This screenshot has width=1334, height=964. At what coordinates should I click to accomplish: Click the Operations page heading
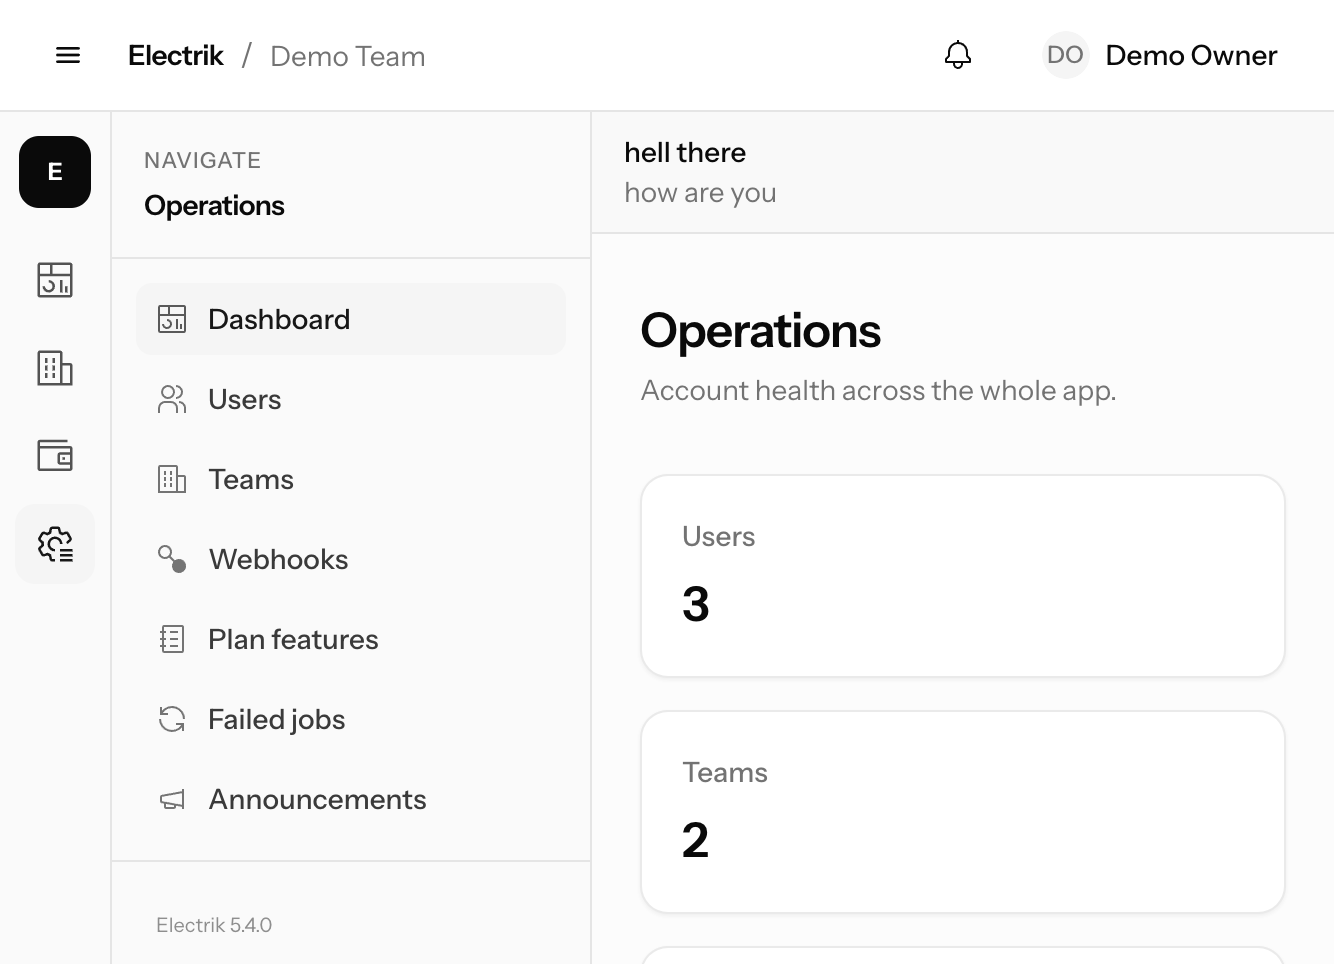coord(761,330)
